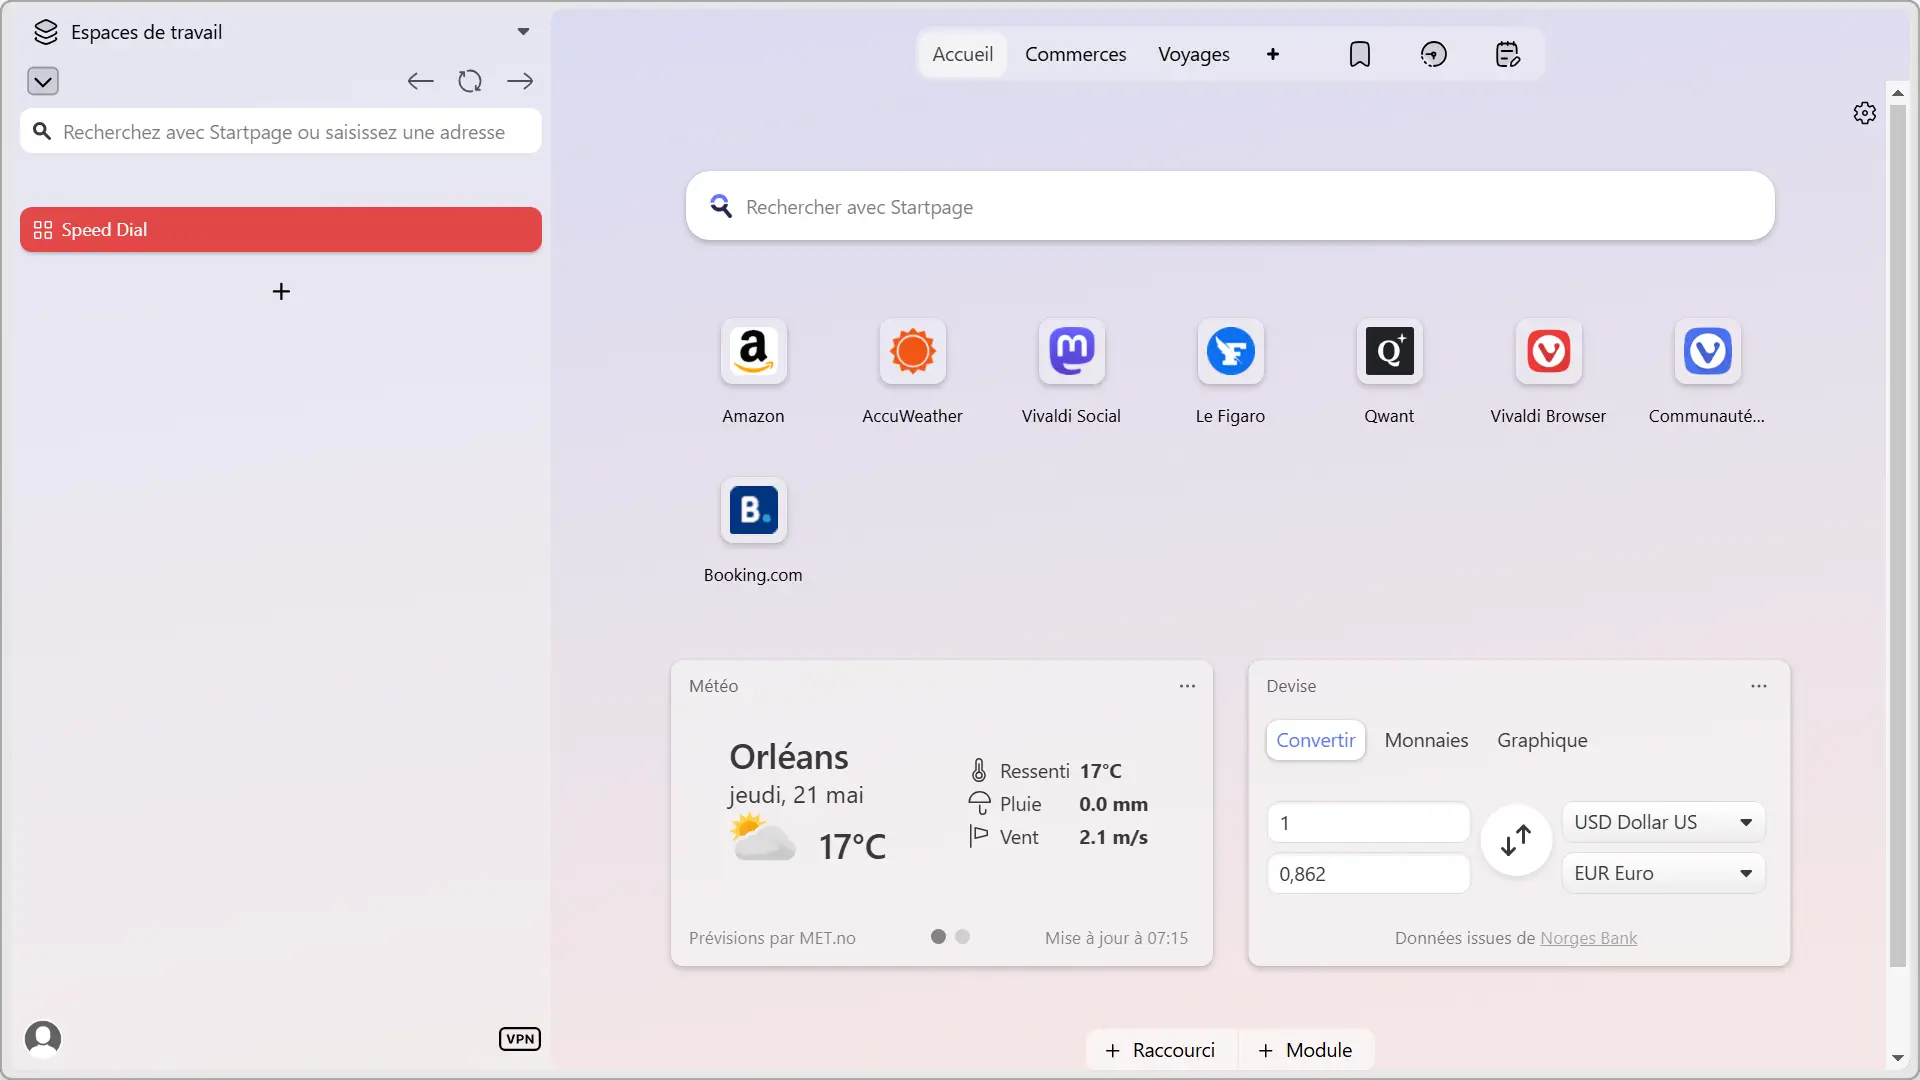
Task: Click the Orléans city name
Action: 788,757
